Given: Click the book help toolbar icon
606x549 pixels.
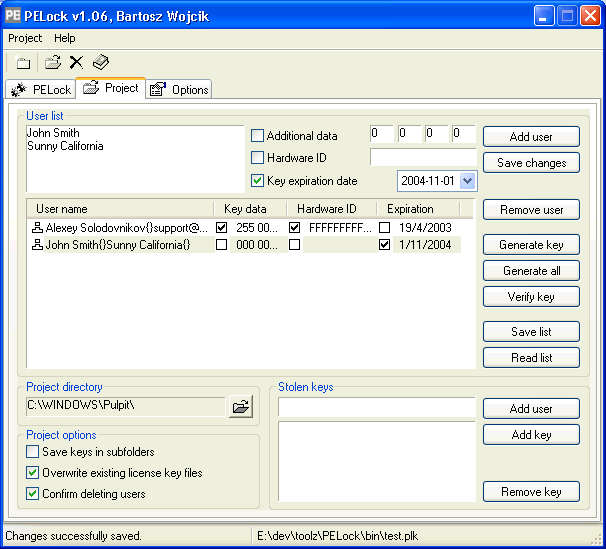Looking at the screenshot, I should click(100, 62).
